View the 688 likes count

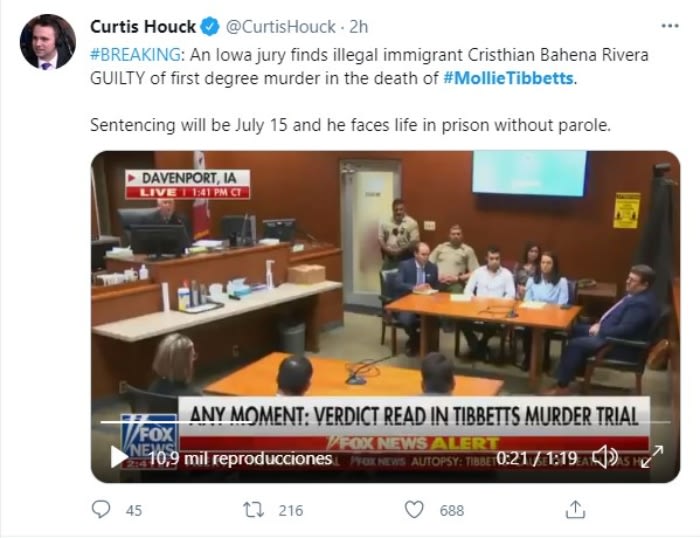click(452, 510)
